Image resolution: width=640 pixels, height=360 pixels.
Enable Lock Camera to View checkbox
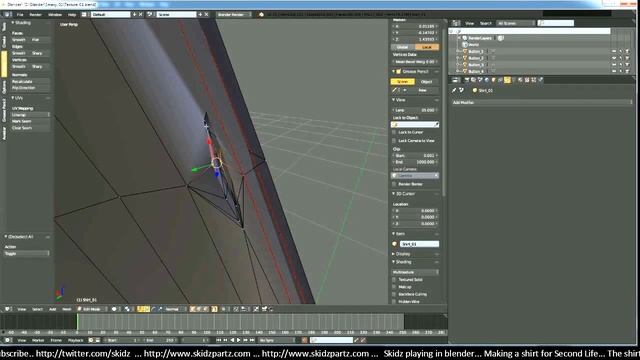[394, 141]
